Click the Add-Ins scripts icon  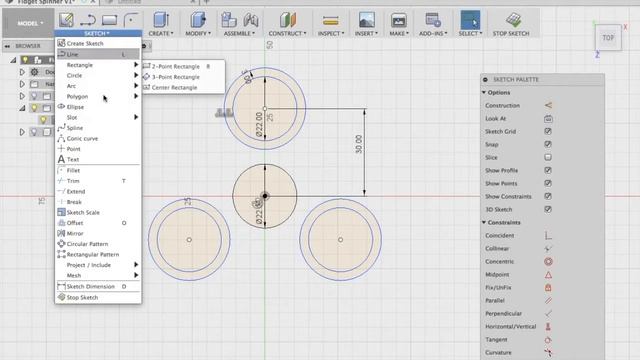(x=433, y=20)
